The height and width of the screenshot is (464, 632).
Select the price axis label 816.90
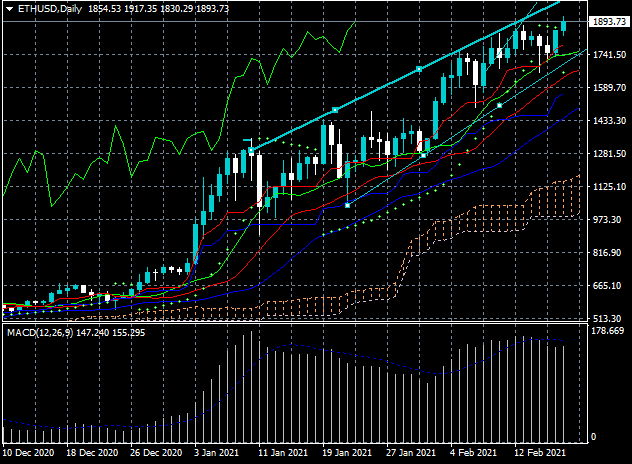click(x=609, y=253)
